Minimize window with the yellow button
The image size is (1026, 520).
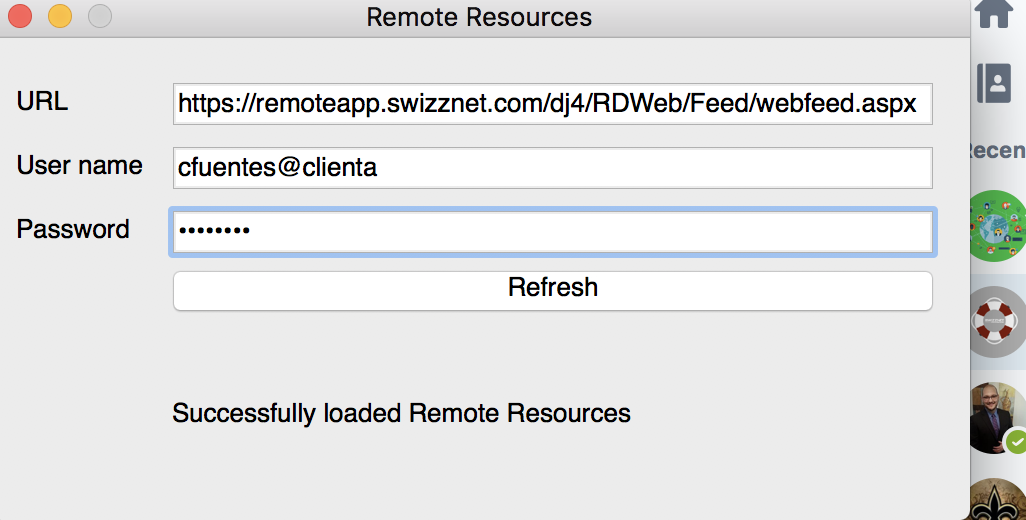pos(60,16)
